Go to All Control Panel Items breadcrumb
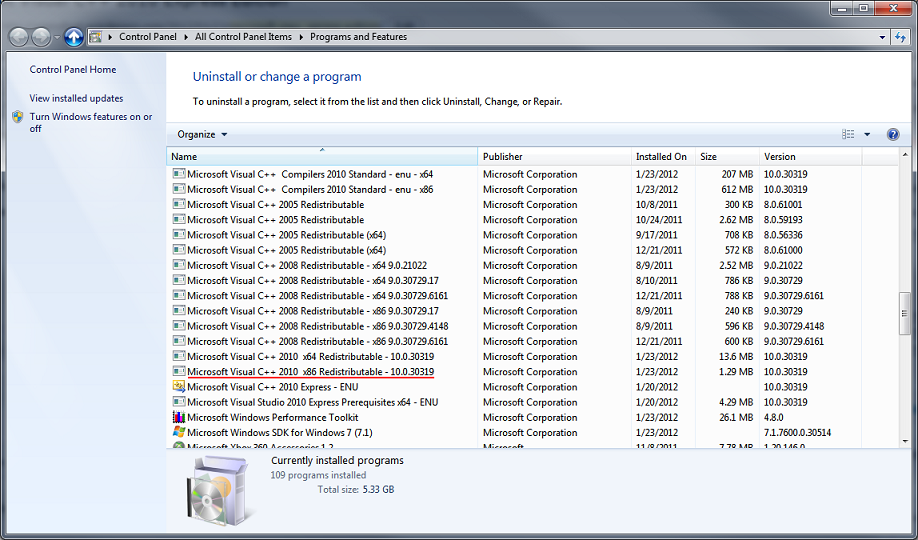This screenshot has height=540, width=918. tap(243, 37)
